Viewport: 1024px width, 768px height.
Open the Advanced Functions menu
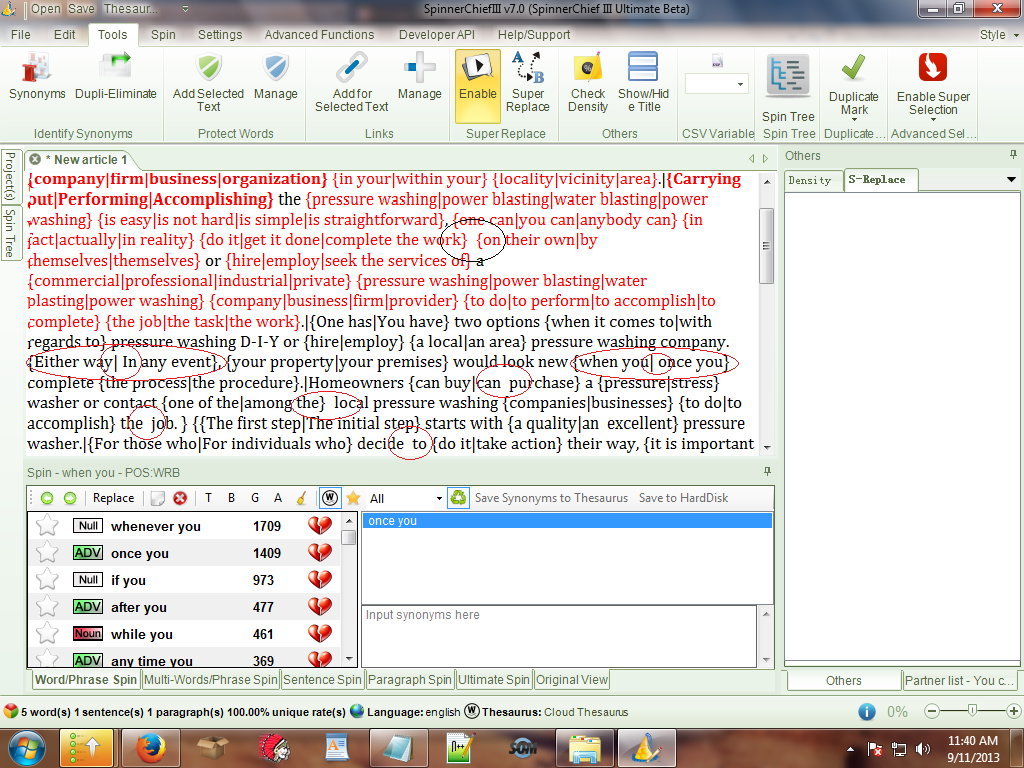(x=320, y=34)
